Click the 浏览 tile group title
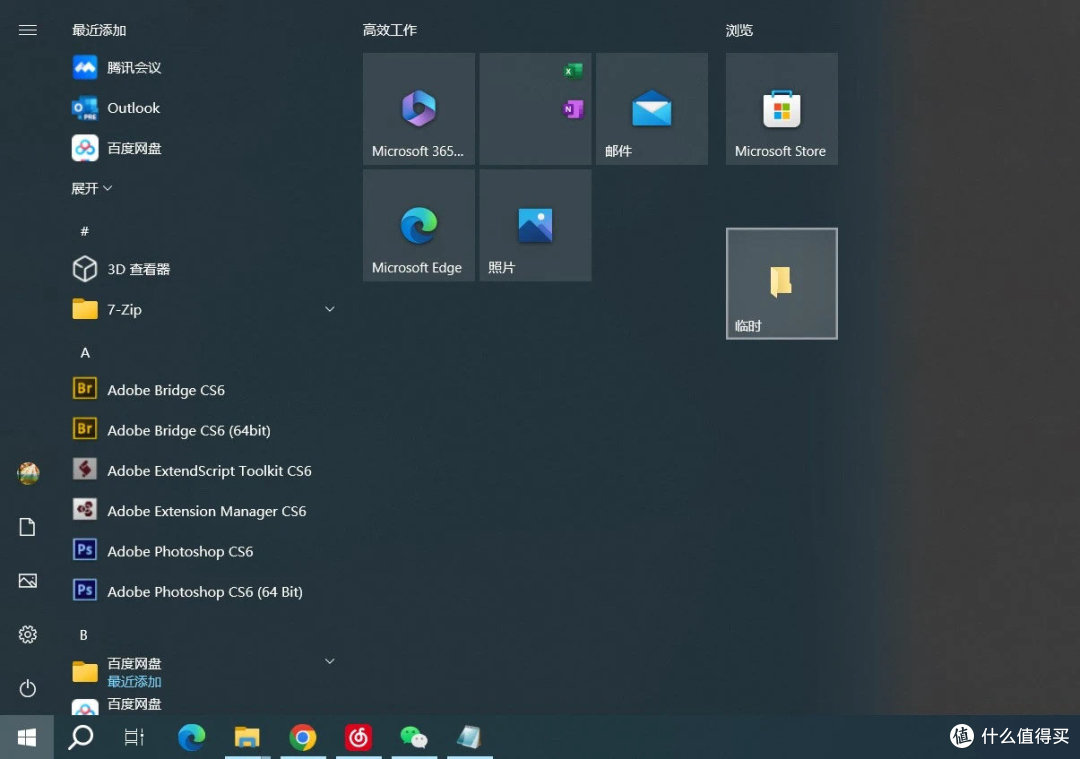Screen dimensions: 1080x759 point(739,30)
